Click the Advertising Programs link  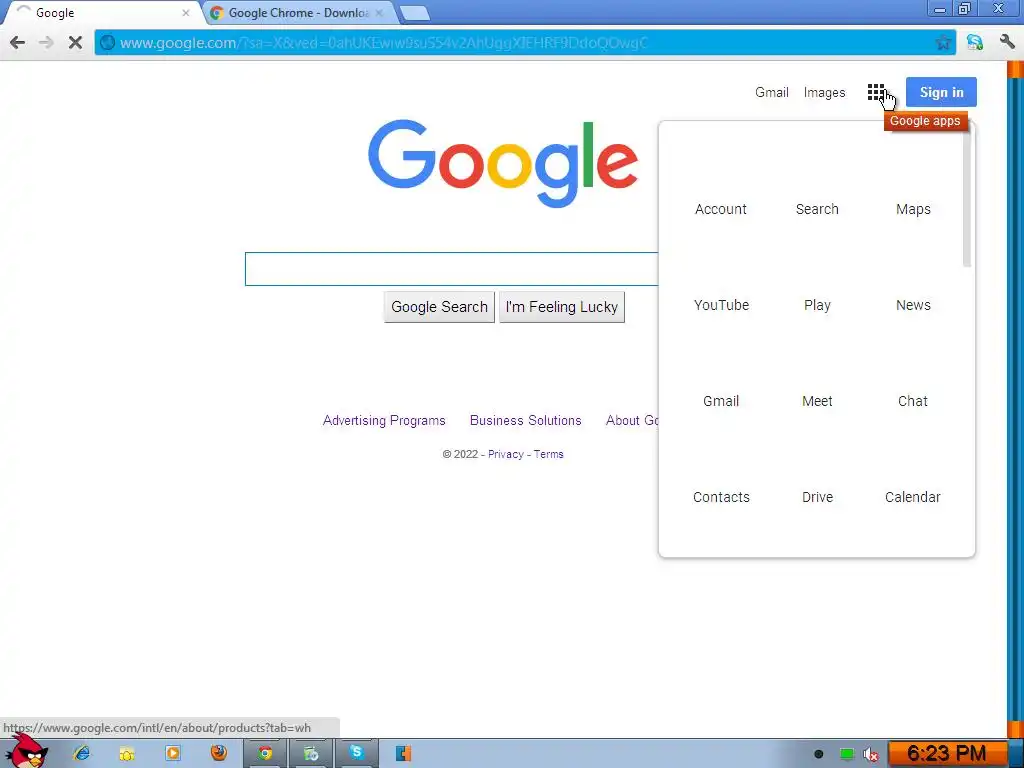pos(384,421)
